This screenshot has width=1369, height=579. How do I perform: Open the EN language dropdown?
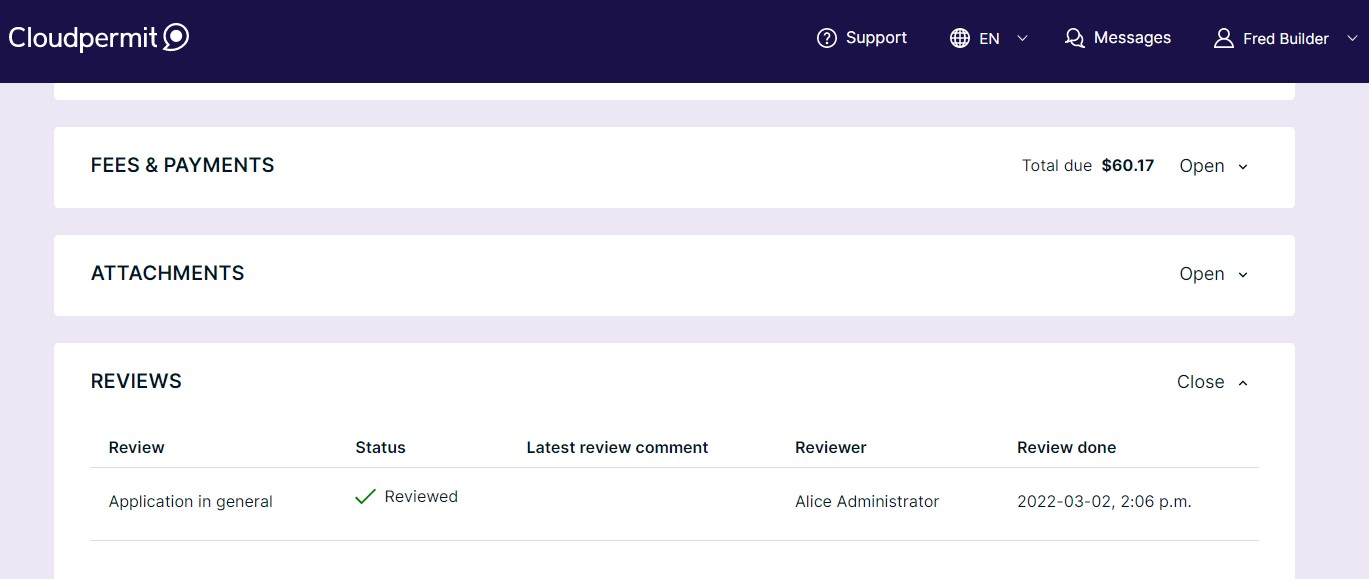[x=989, y=38]
